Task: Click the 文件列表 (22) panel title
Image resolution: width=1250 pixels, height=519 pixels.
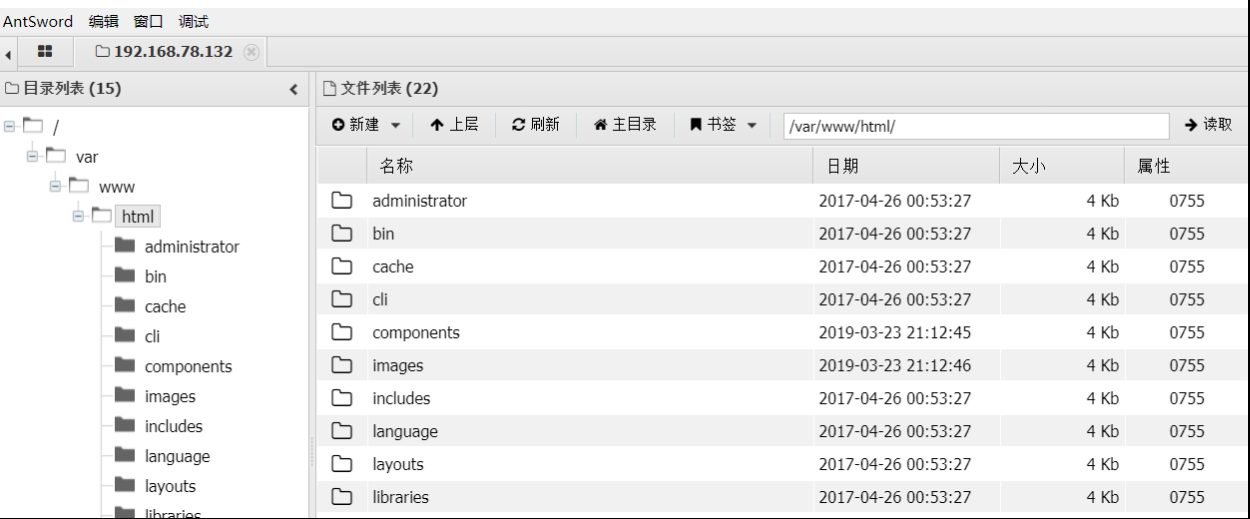Action: coord(381,89)
